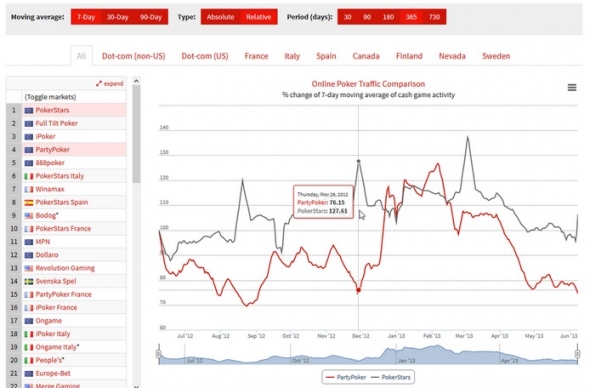Viewport: 590px width, 388px height.
Task: Open the Finland tab
Action: tap(409, 56)
